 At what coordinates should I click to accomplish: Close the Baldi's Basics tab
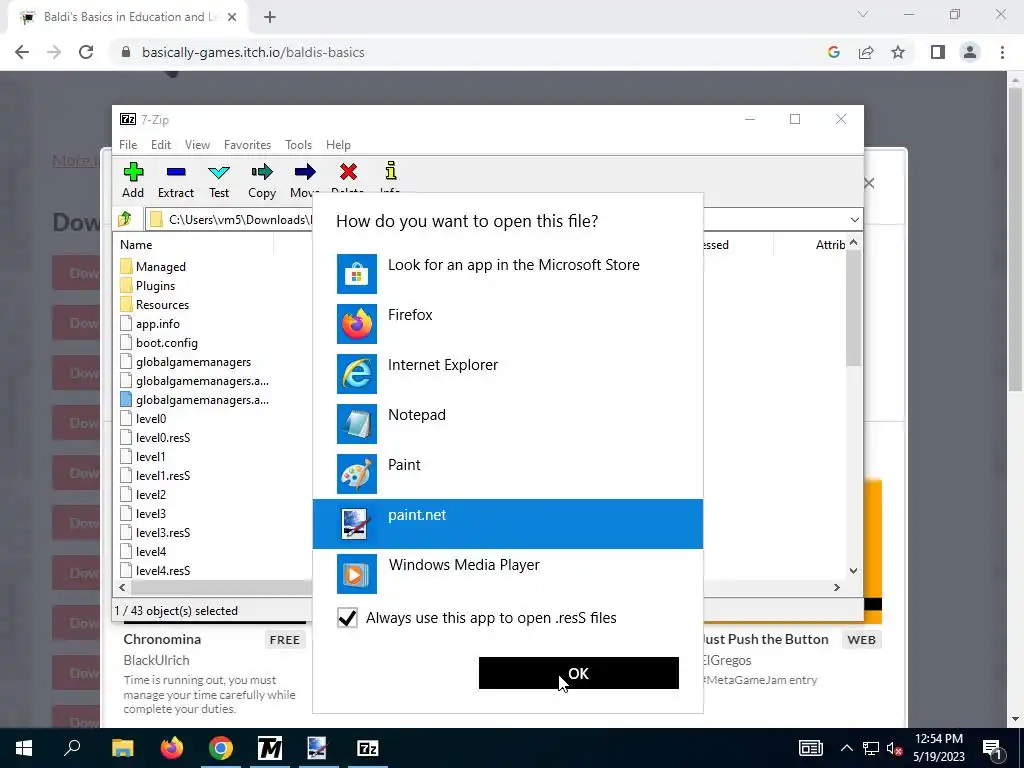[232, 17]
